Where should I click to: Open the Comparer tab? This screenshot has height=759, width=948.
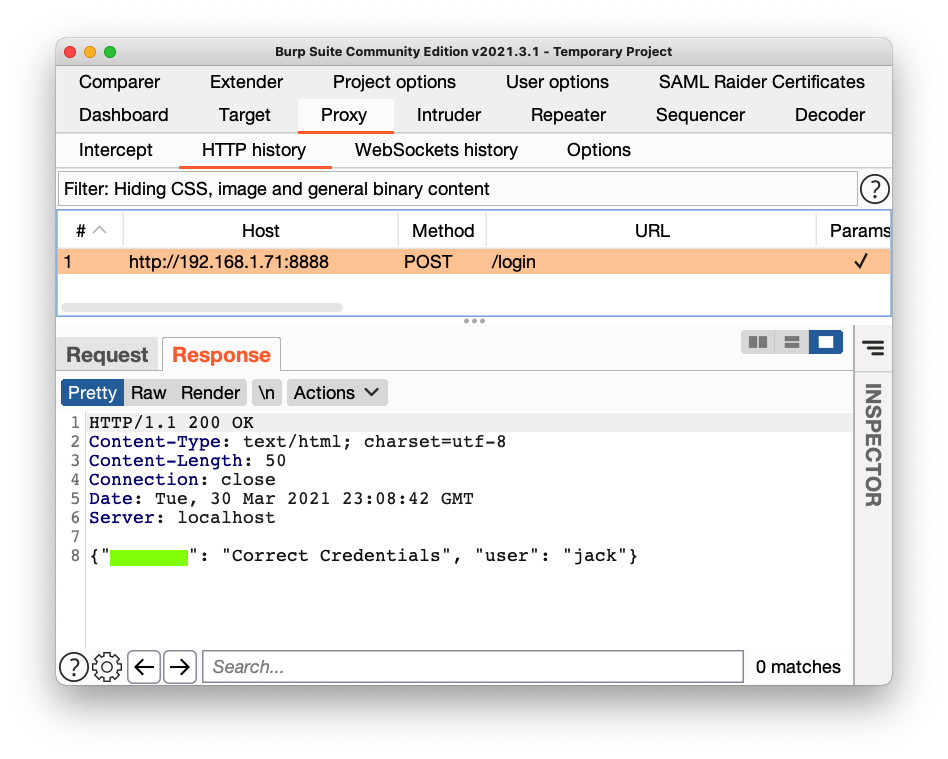pos(120,82)
